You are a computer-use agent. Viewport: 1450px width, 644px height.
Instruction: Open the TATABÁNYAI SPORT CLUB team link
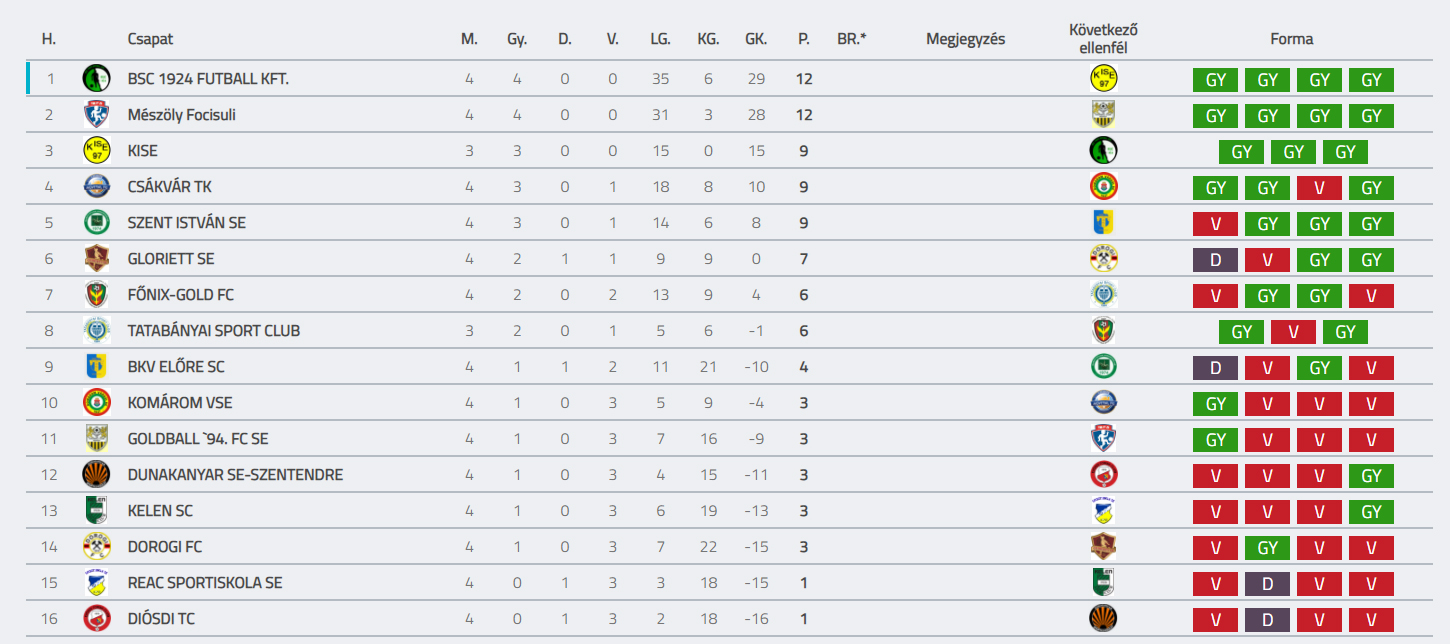[x=214, y=330]
